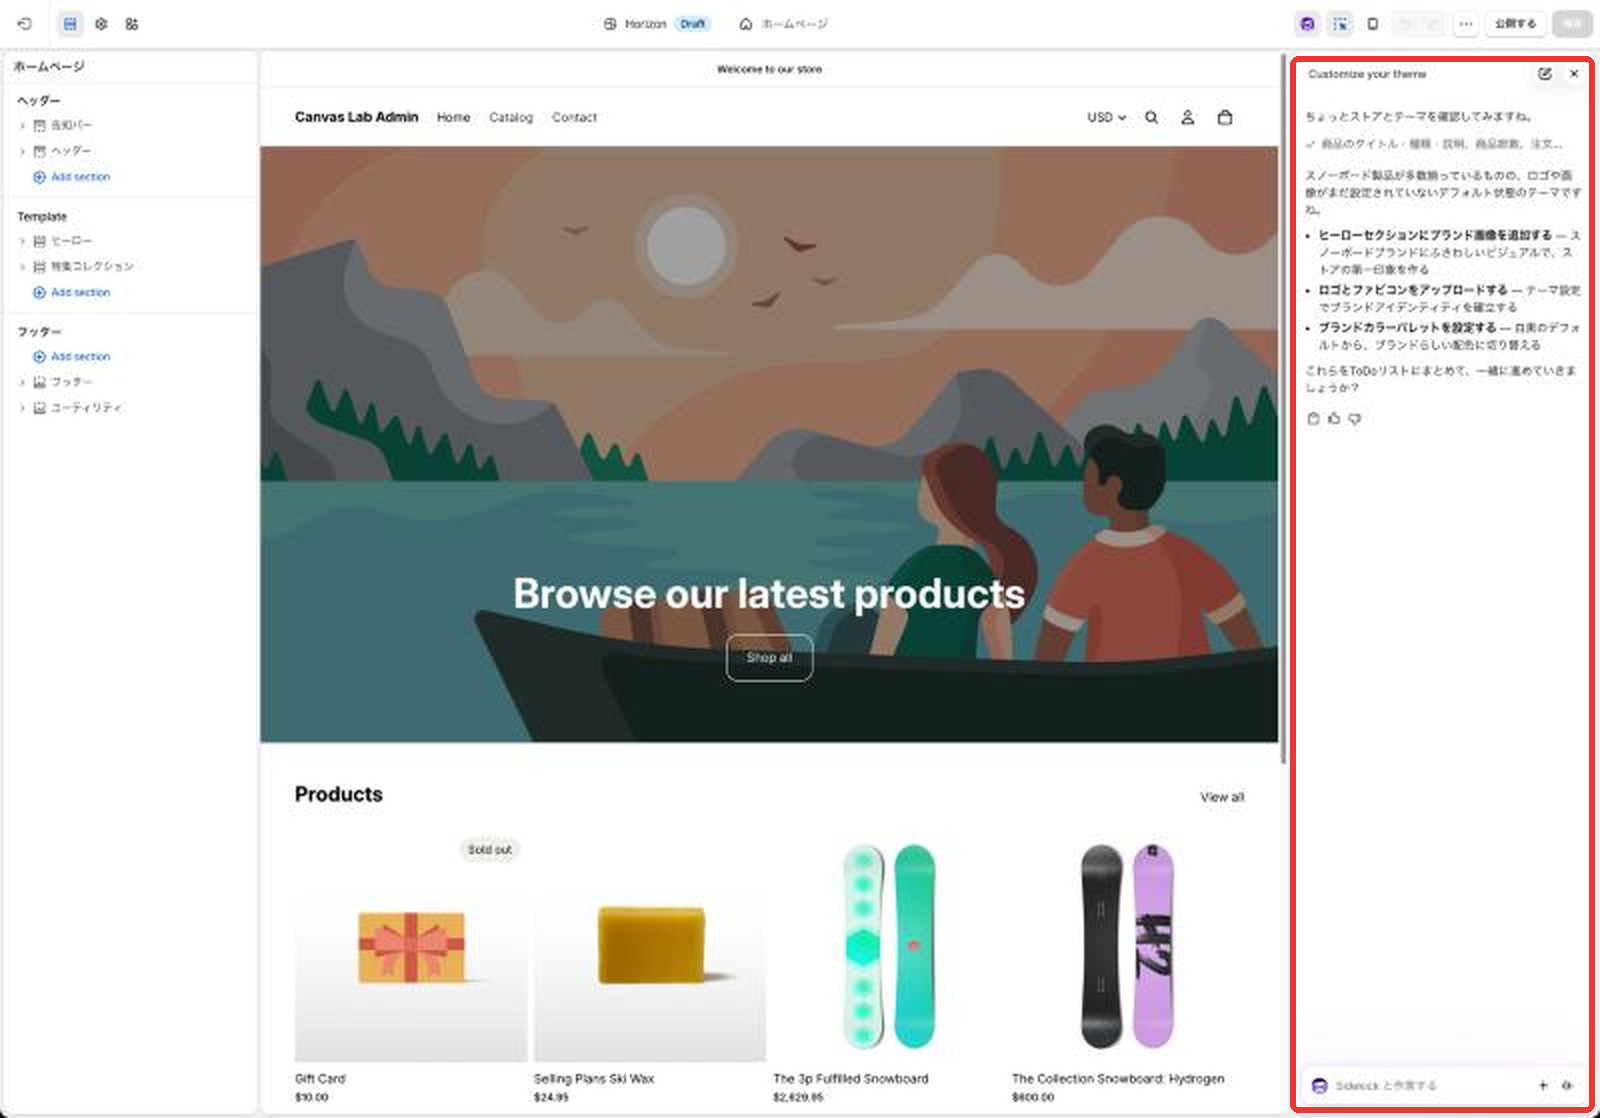Toggle the Sidekick assistant icon in the top bar
Screen dimensions: 1600x1118
[1307, 24]
